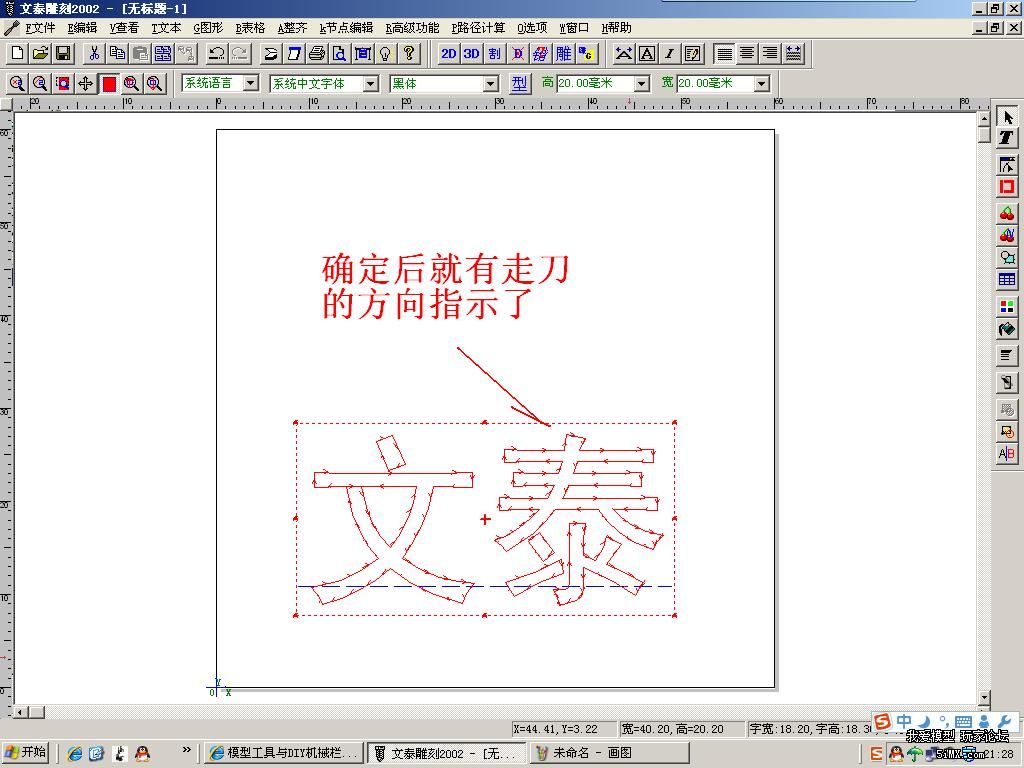Click the red fill square in view toolbar
The image size is (1024, 768).
point(109,84)
